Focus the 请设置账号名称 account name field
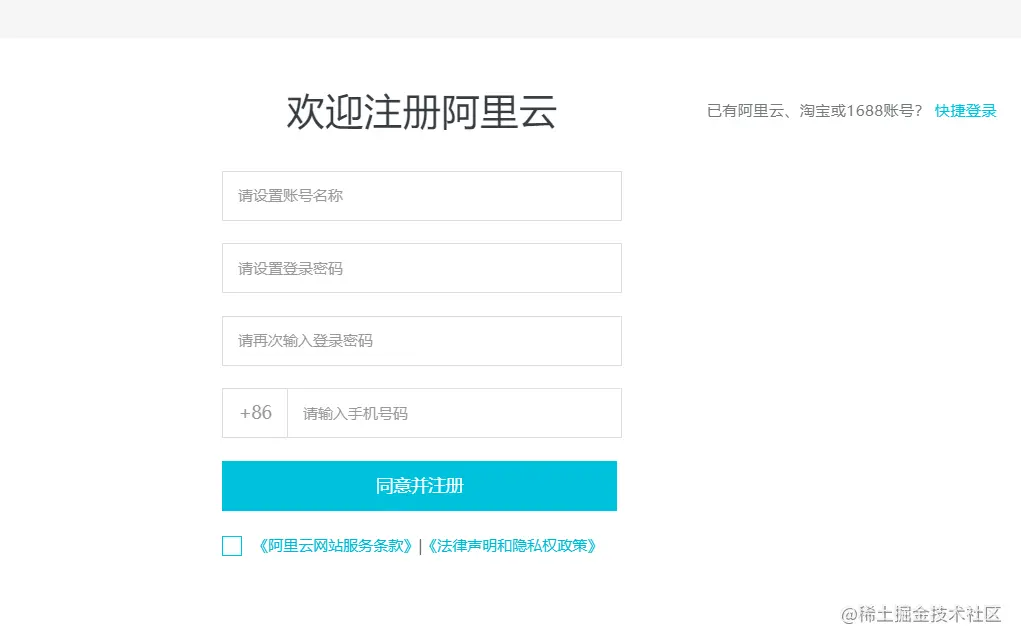1021x644 pixels. (x=421, y=196)
